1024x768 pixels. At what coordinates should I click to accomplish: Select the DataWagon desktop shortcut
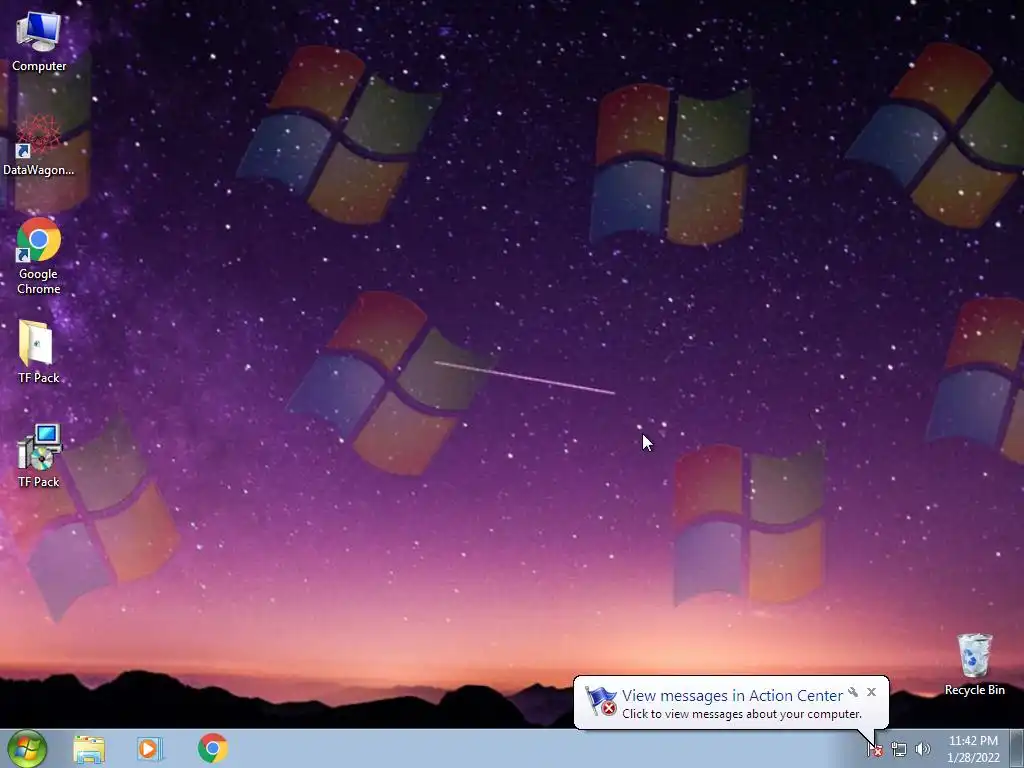(x=39, y=146)
